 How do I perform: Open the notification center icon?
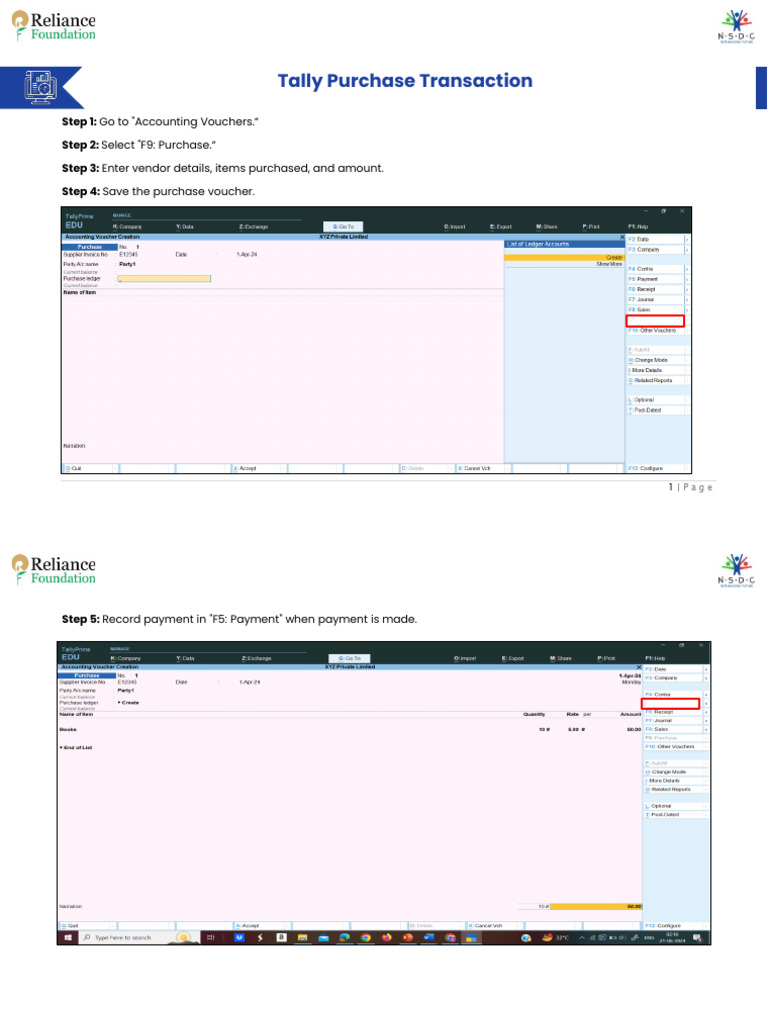(697, 938)
